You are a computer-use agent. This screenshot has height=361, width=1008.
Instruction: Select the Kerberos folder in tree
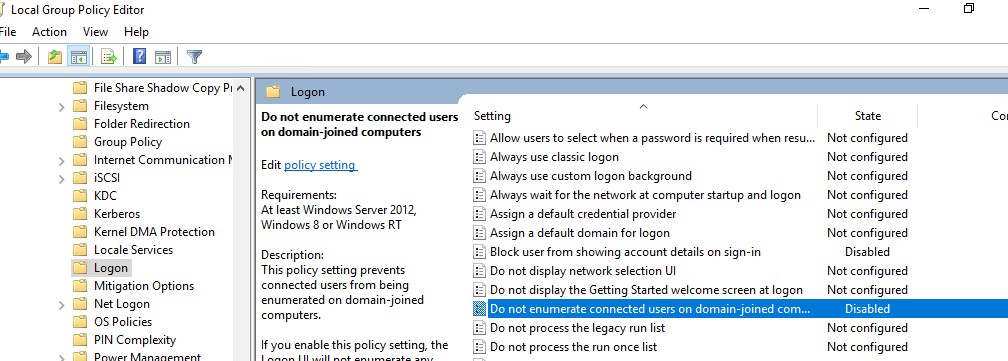116,214
